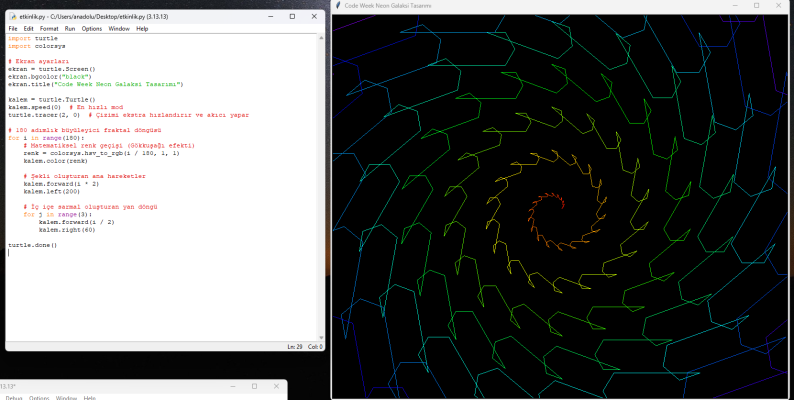This screenshot has height=400, width=794.
Task: Click the etkinlik.py file icon in title bar
Action: [x=13, y=17]
